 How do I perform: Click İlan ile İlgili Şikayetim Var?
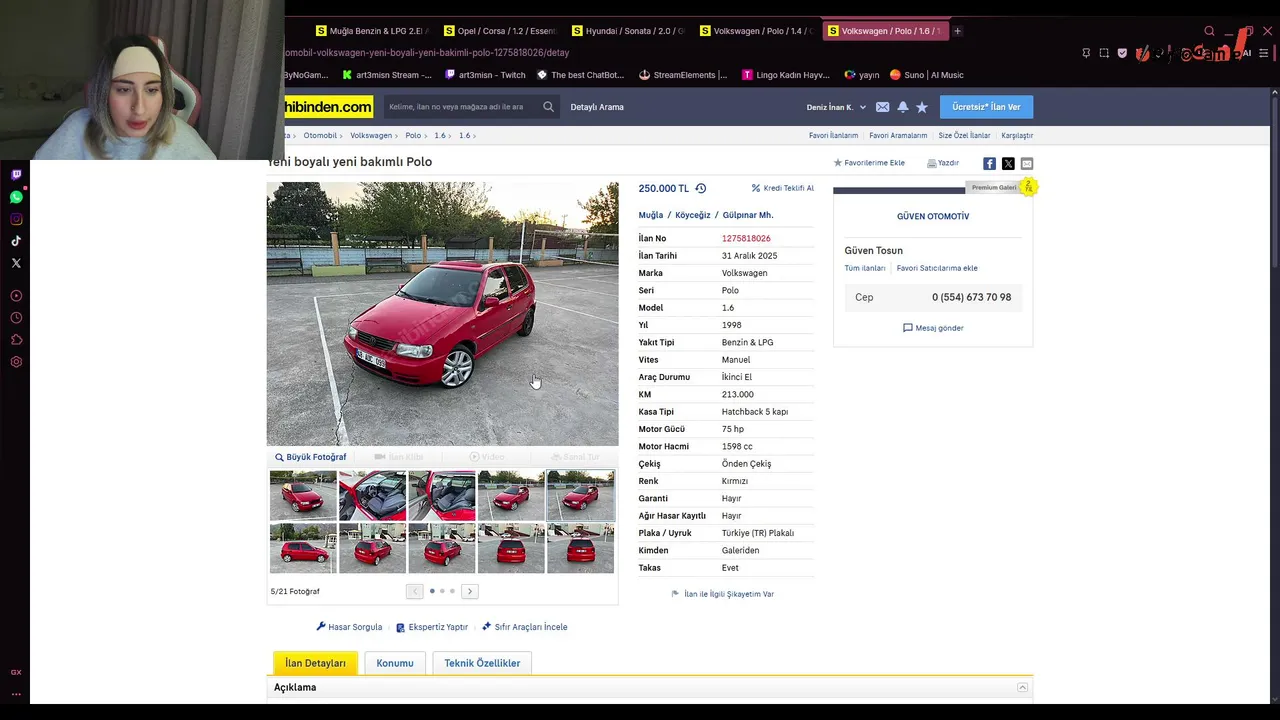(x=723, y=594)
